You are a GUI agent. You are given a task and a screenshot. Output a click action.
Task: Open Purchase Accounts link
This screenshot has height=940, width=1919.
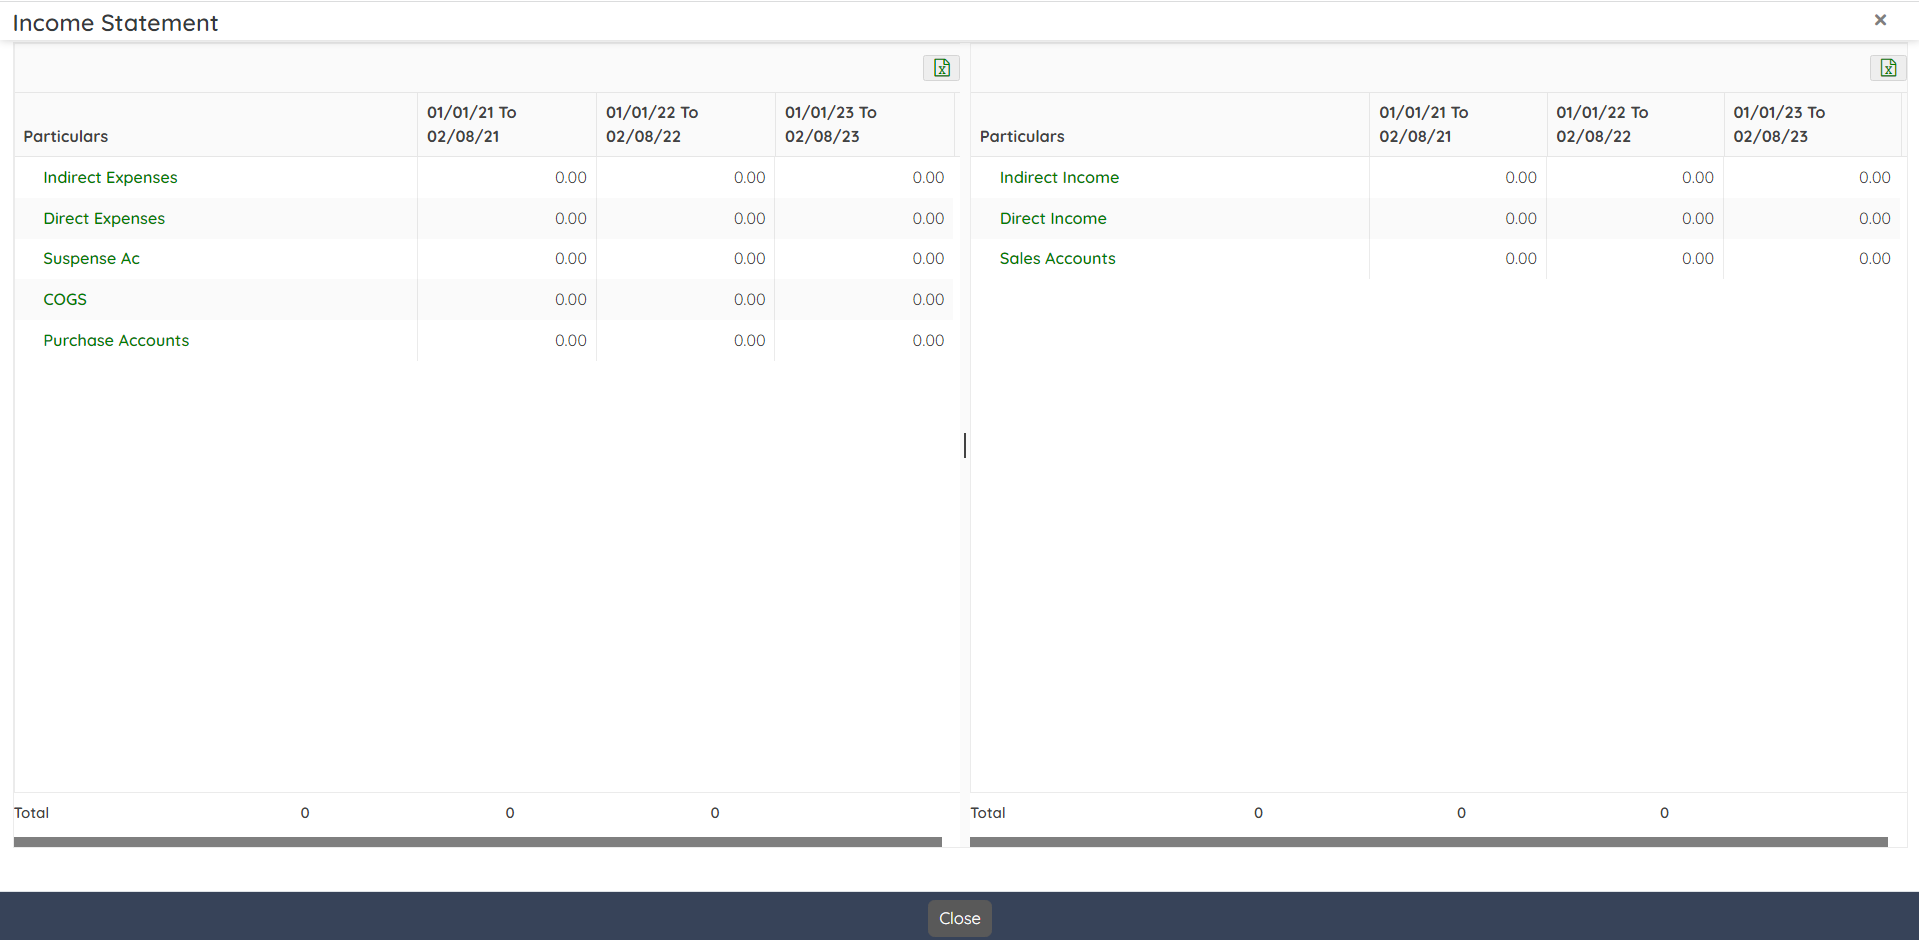click(x=116, y=341)
